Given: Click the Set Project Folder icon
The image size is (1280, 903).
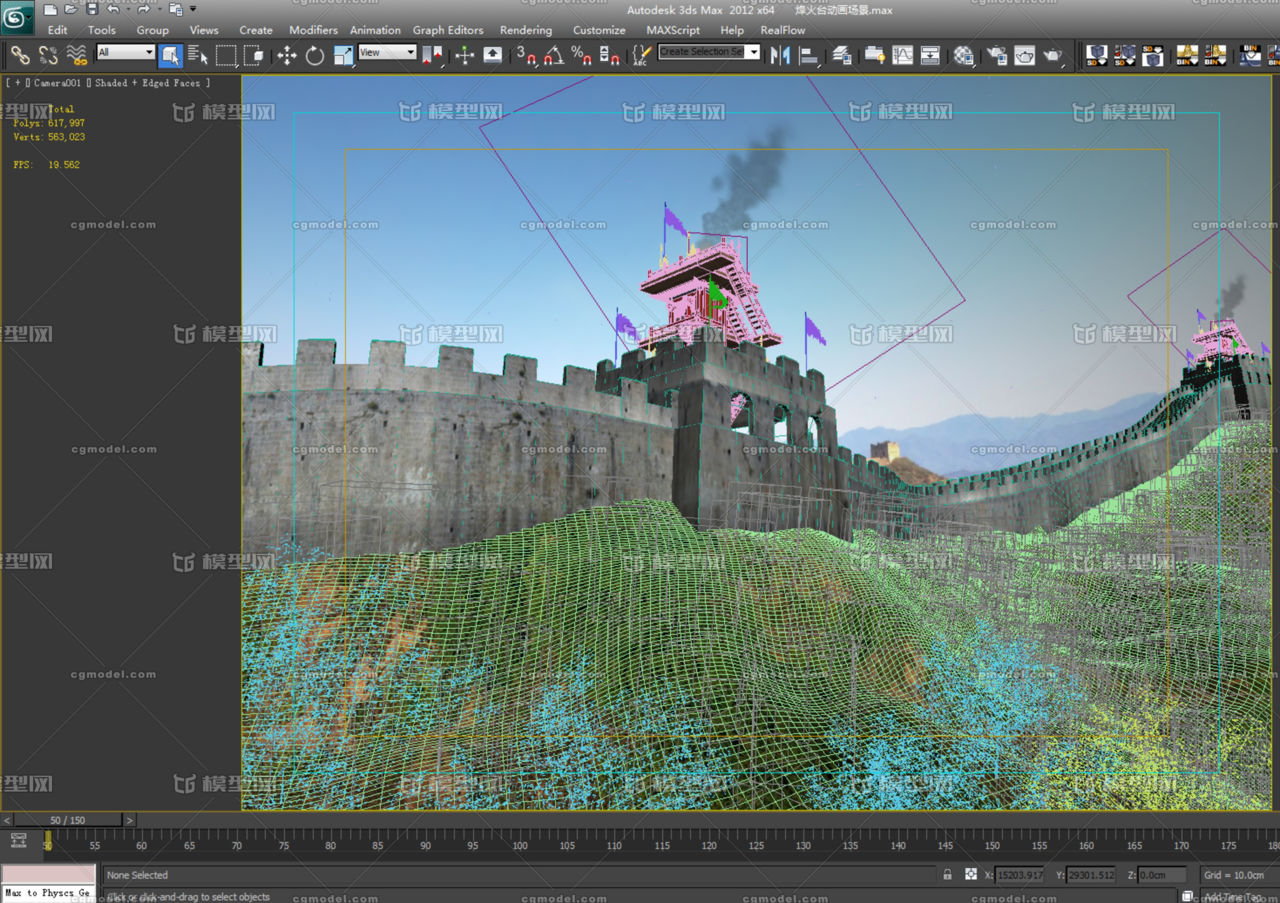Looking at the screenshot, I should [x=175, y=9].
